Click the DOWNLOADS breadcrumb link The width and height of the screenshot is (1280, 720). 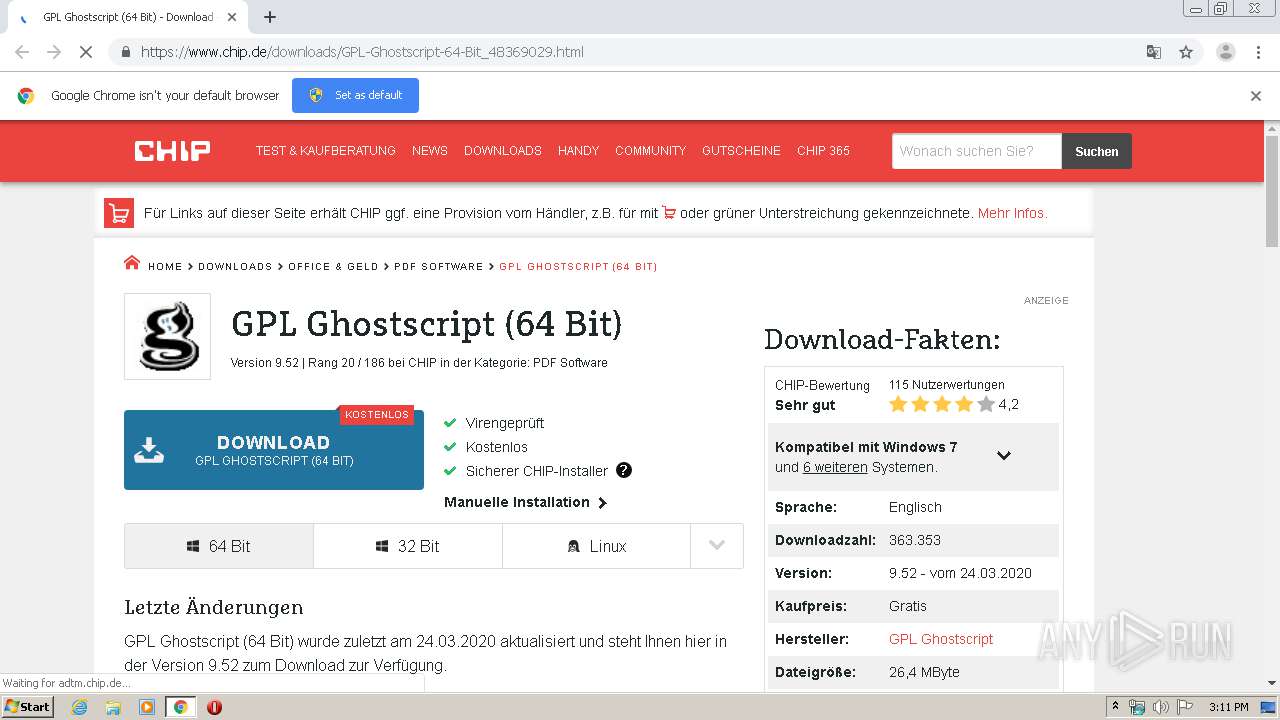point(235,267)
